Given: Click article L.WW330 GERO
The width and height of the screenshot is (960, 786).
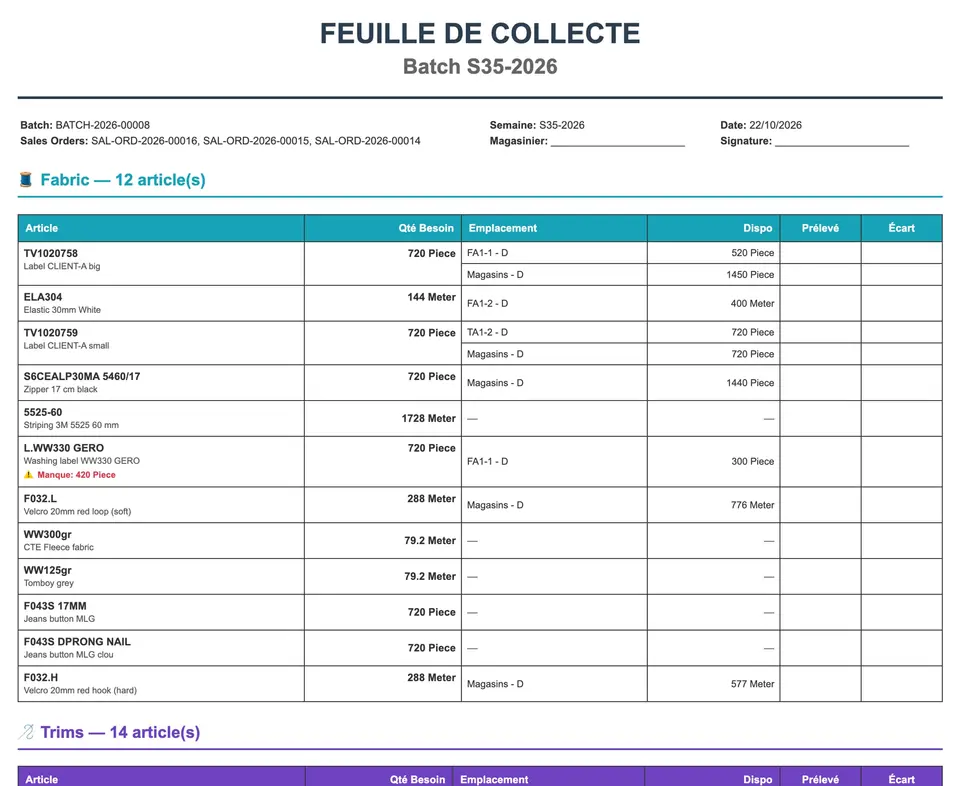Looking at the screenshot, I should pyautogui.click(x=64, y=448).
